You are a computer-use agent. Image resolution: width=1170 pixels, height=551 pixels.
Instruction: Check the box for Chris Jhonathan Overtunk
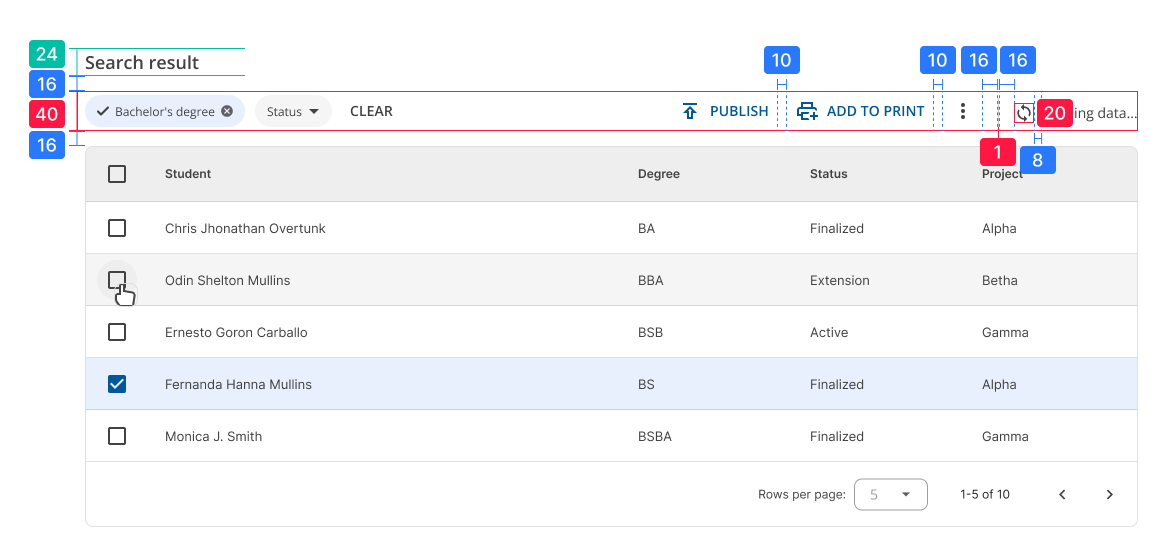[117, 228]
